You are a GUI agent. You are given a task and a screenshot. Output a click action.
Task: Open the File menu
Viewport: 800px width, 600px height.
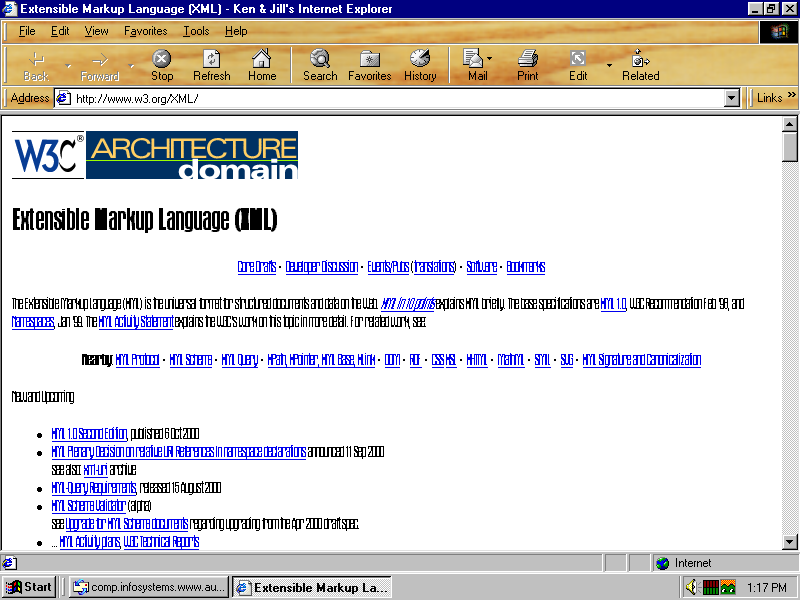pos(27,31)
